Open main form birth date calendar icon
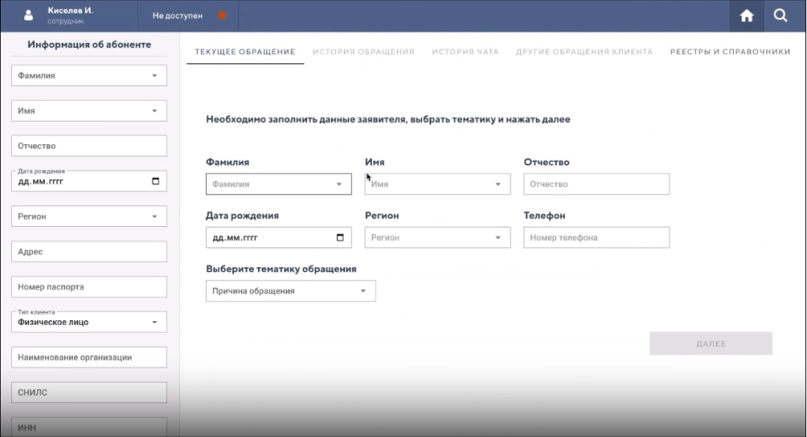This screenshot has height=437, width=807. click(x=340, y=237)
